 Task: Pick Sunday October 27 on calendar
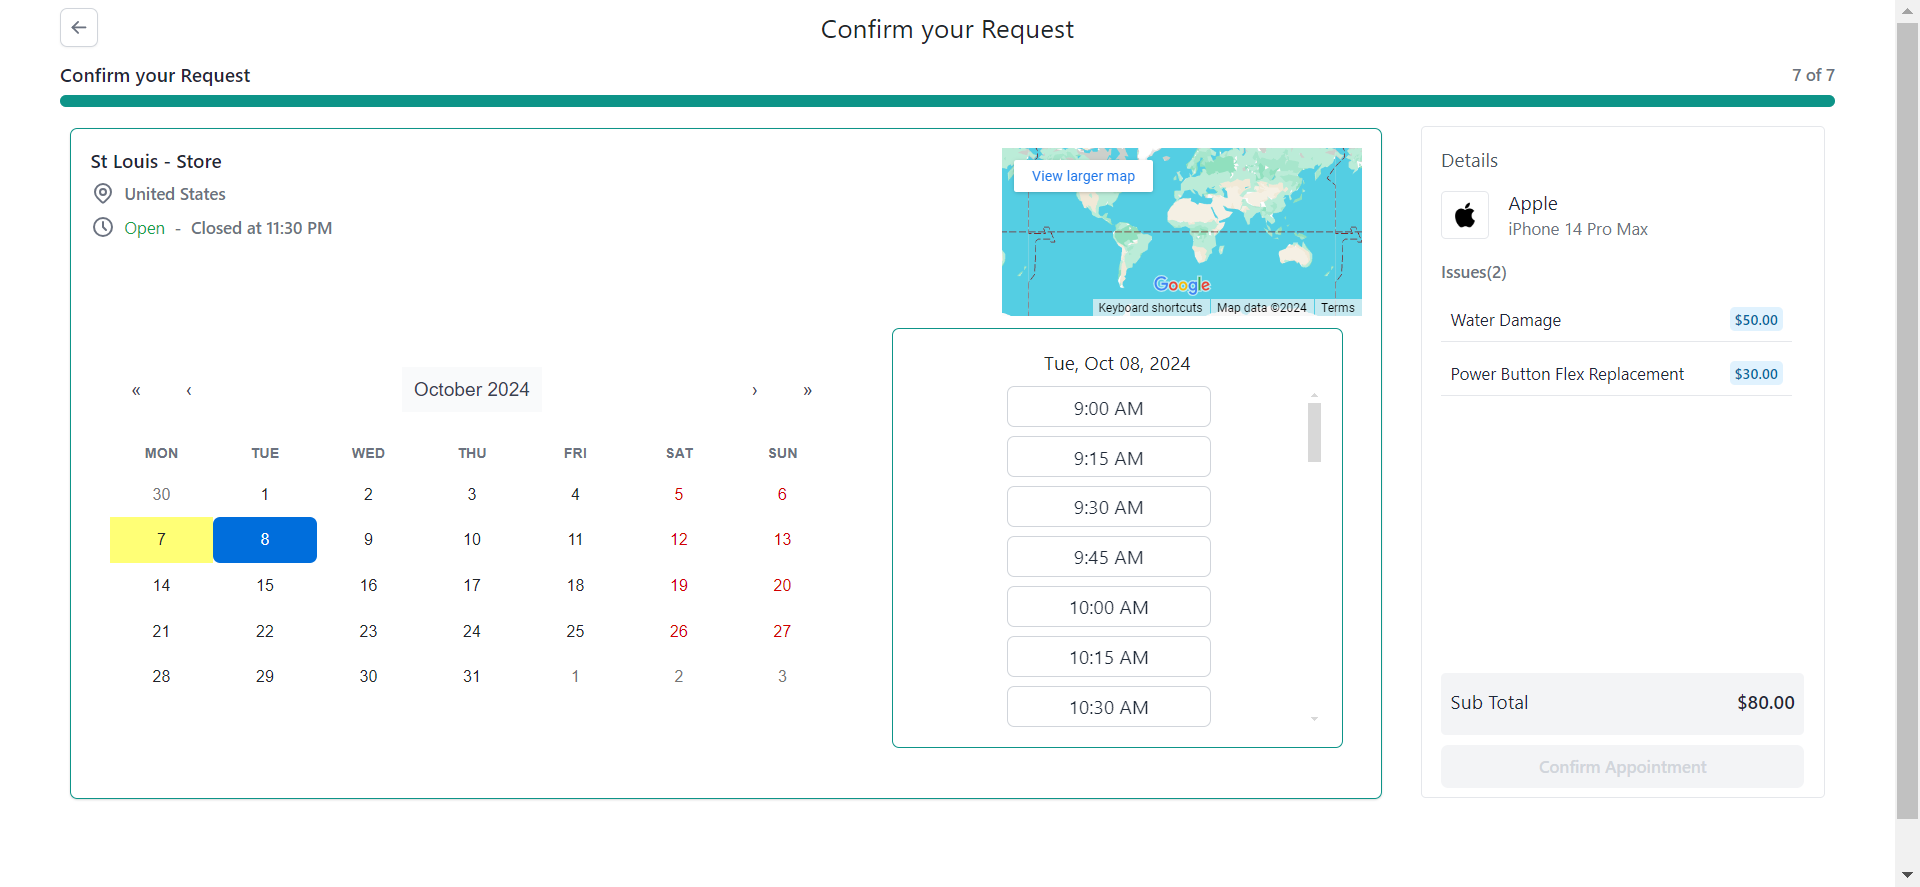(x=782, y=631)
